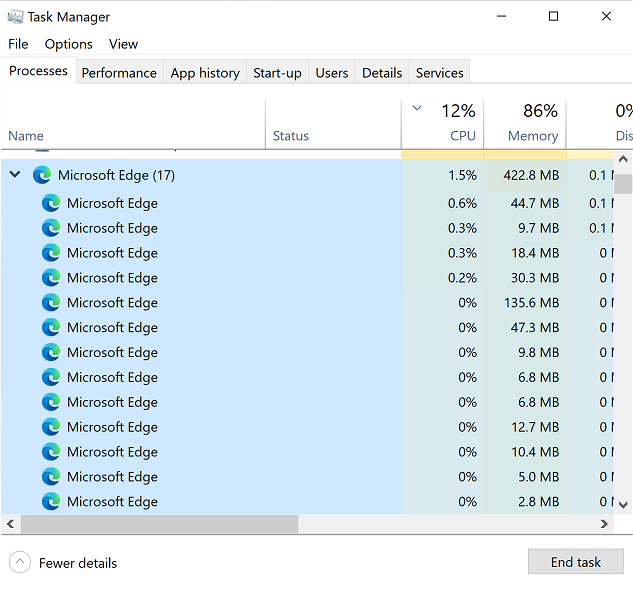
Task: Click the Edge icon of the 422.8 MB group
Action: [42, 175]
